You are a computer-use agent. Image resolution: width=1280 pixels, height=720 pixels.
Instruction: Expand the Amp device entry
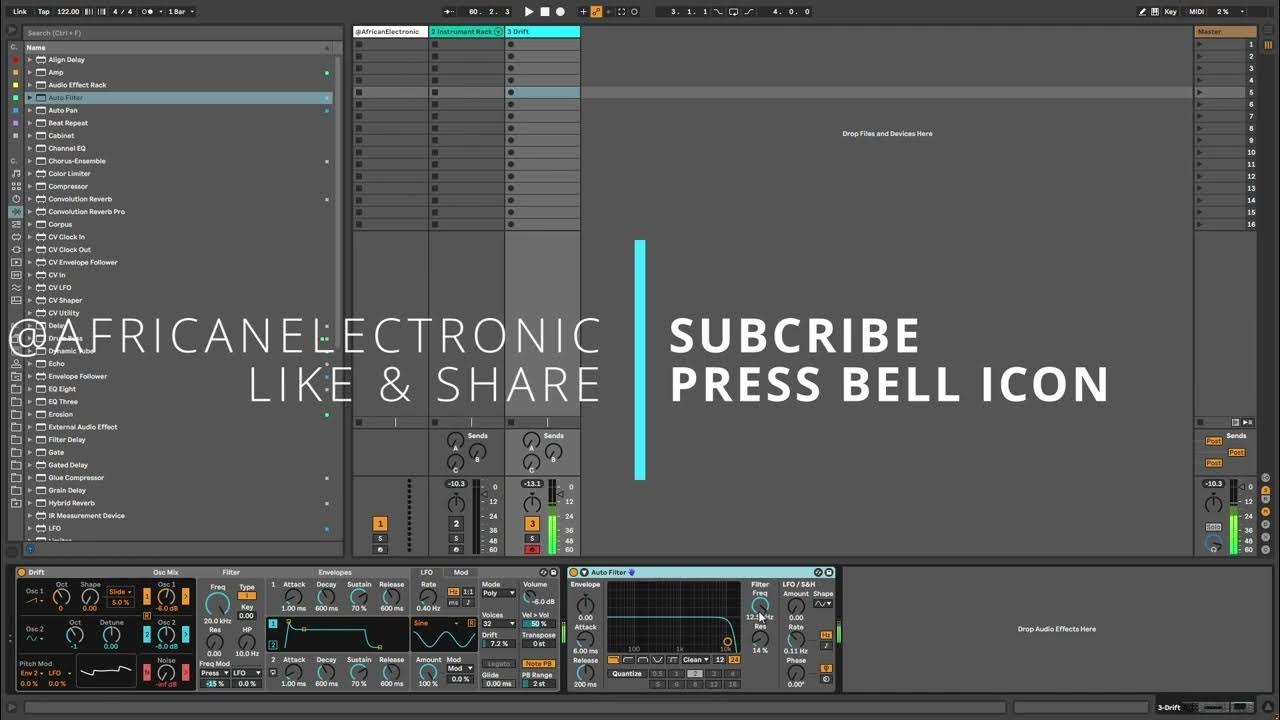(30, 72)
